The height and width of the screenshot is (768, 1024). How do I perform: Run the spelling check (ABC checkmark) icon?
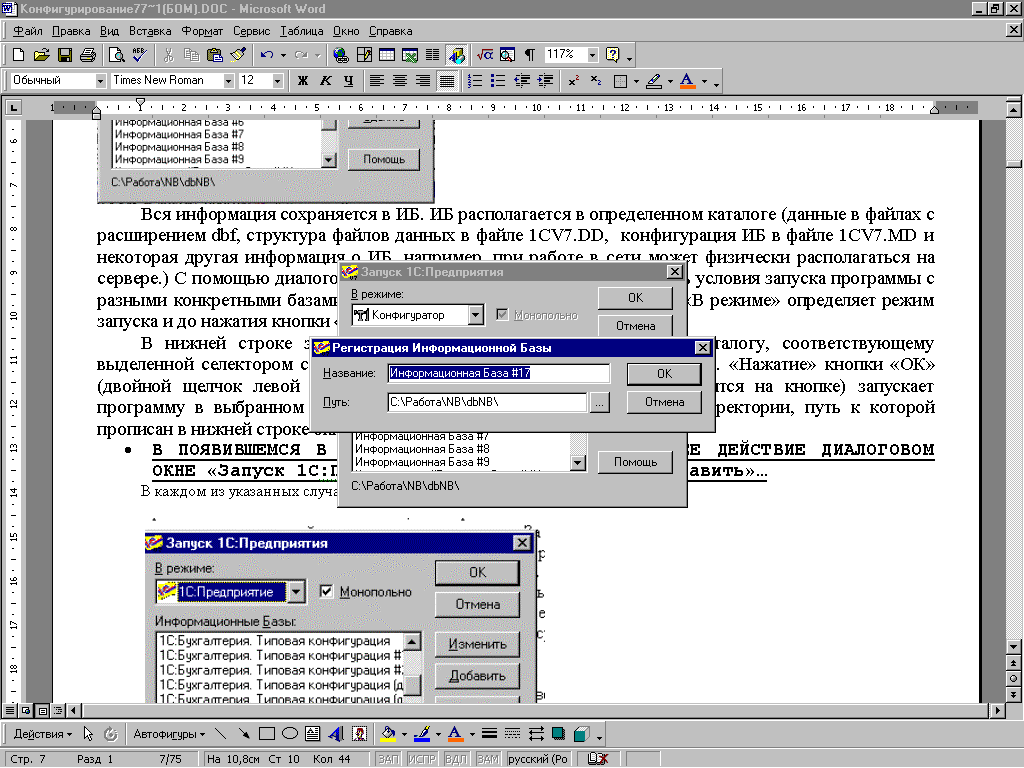139,55
